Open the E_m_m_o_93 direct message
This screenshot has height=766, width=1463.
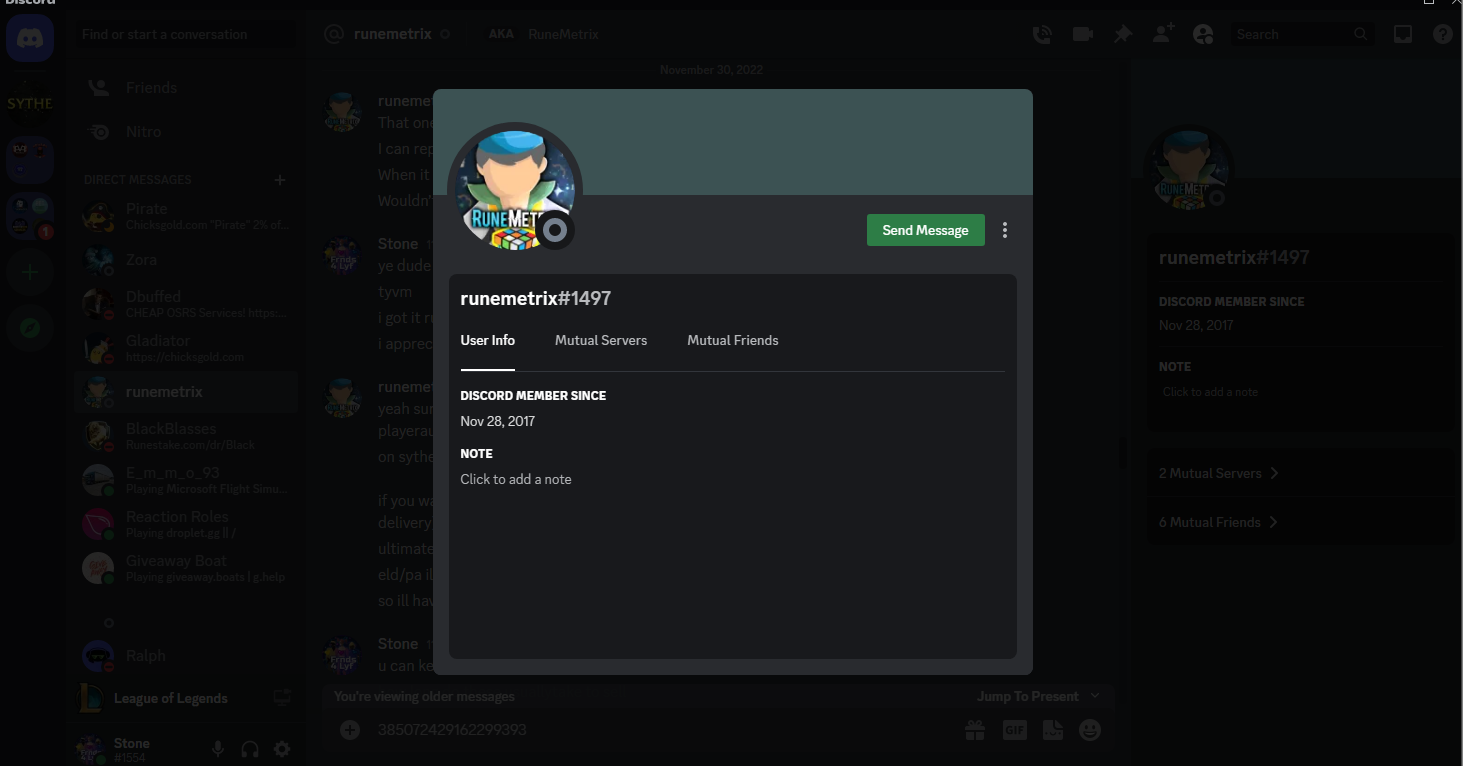[x=187, y=480]
